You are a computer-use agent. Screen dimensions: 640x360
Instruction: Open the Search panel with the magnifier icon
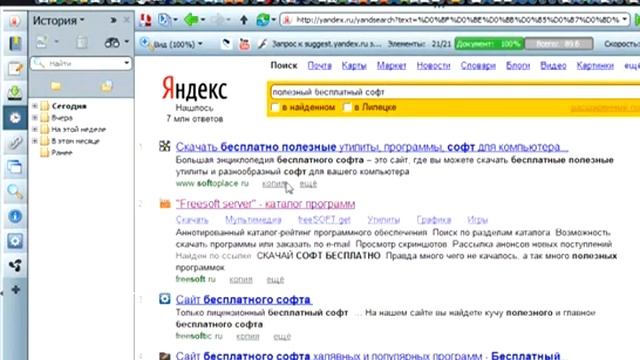coord(15,191)
